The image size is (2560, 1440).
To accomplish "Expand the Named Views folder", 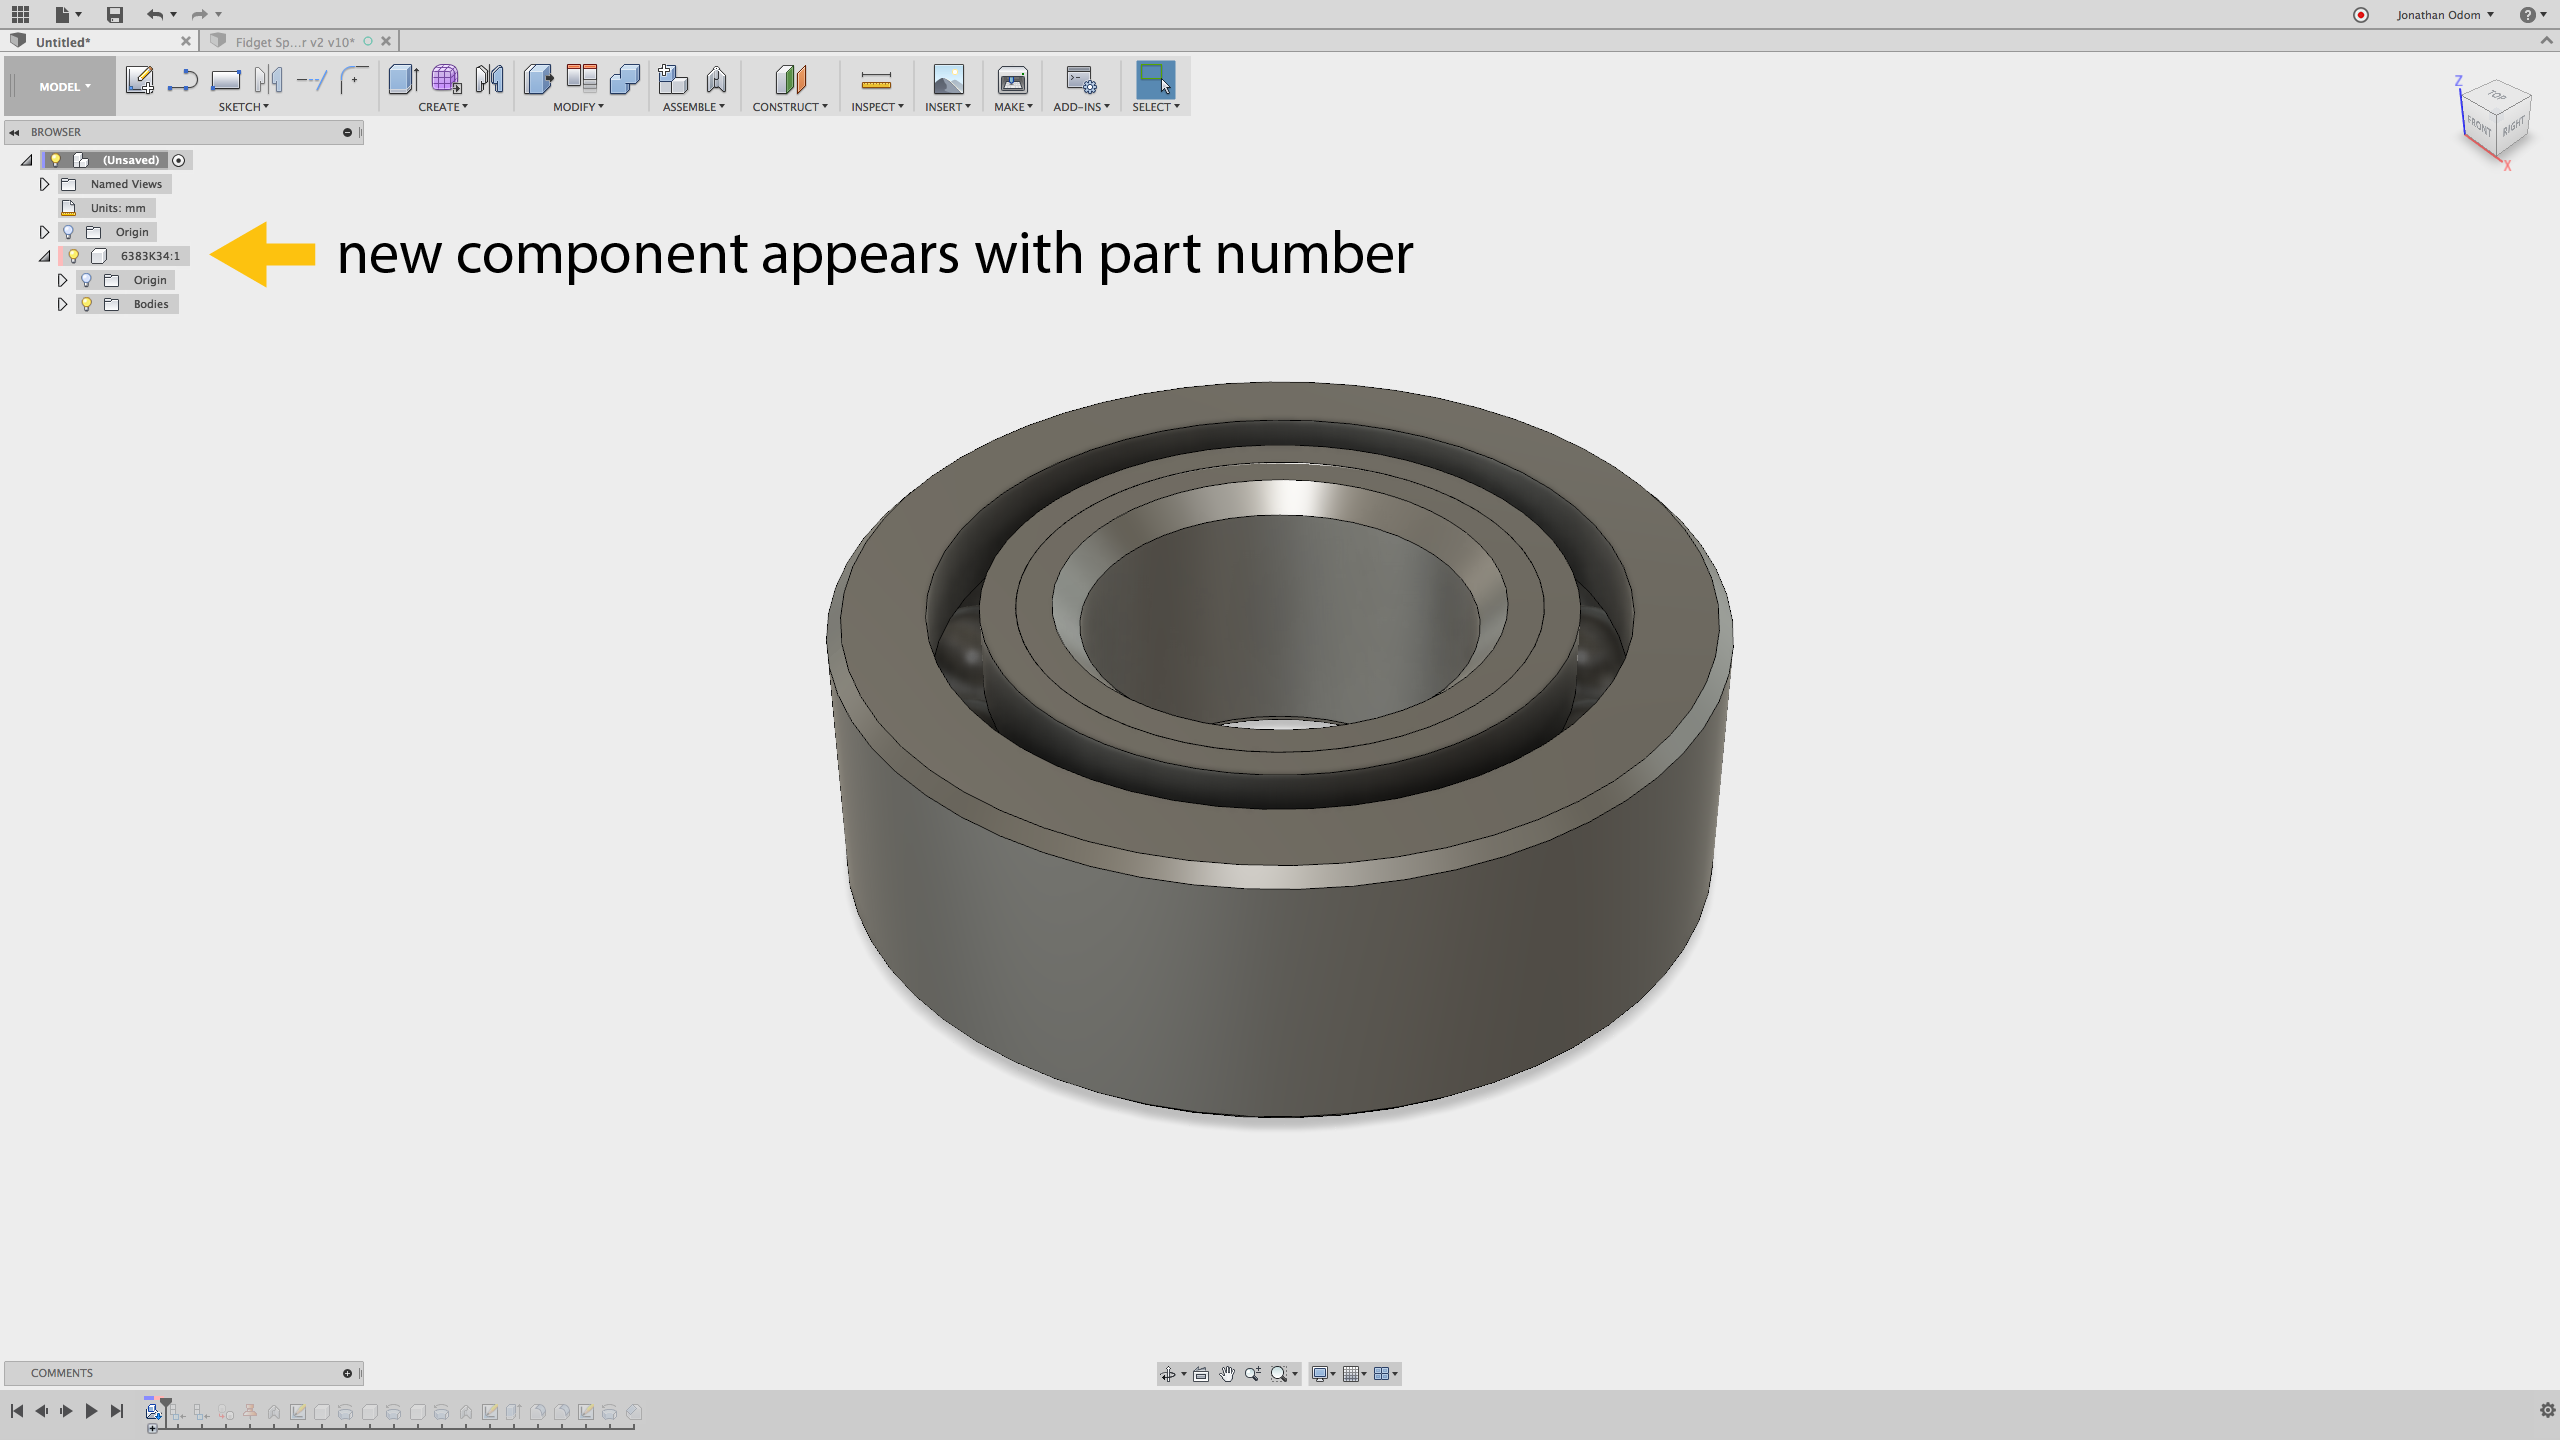I will point(44,184).
